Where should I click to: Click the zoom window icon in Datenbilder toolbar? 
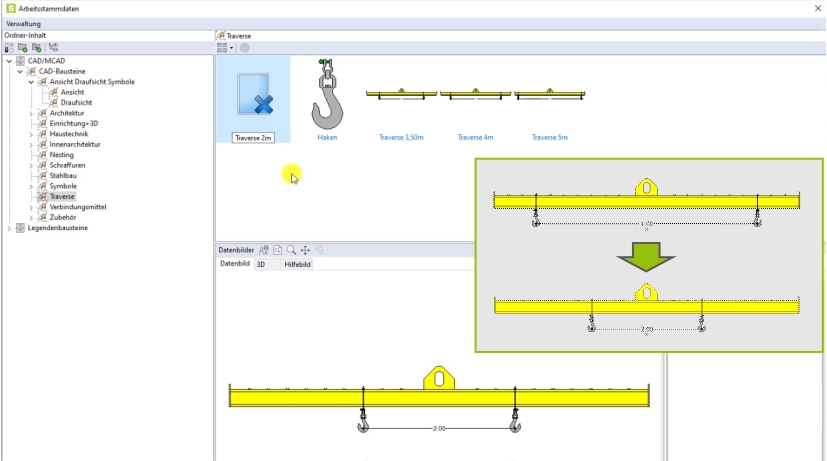278,250
